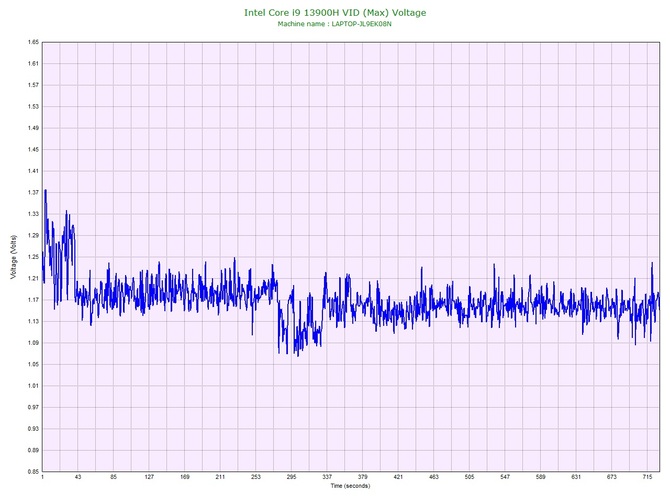Click the 127 seconds time axis label

(x=149, y=477)
